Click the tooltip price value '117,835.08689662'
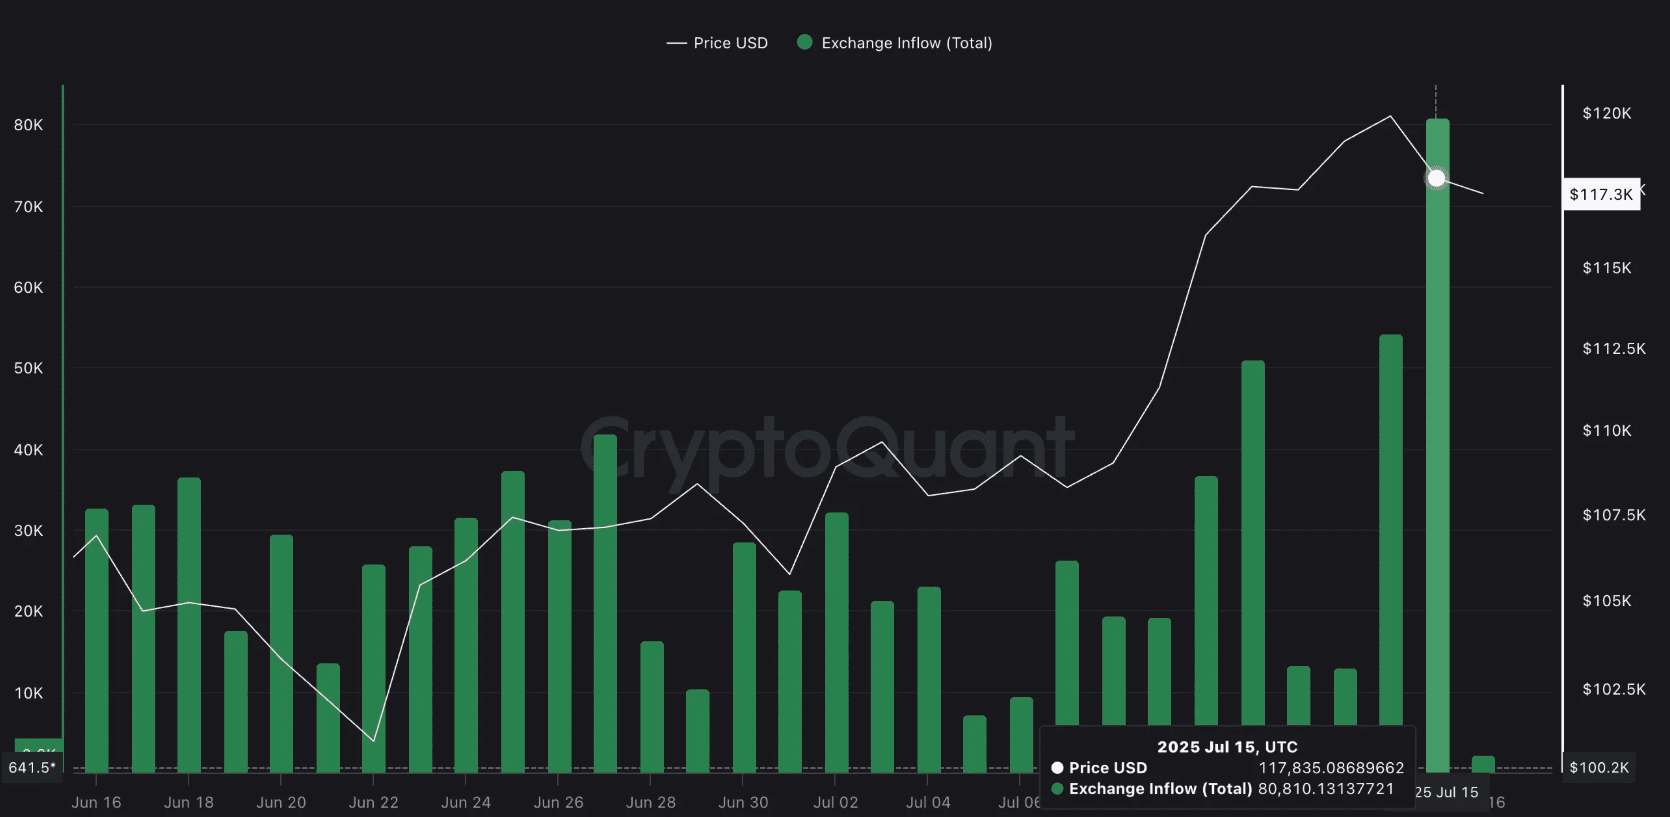 1331,768
